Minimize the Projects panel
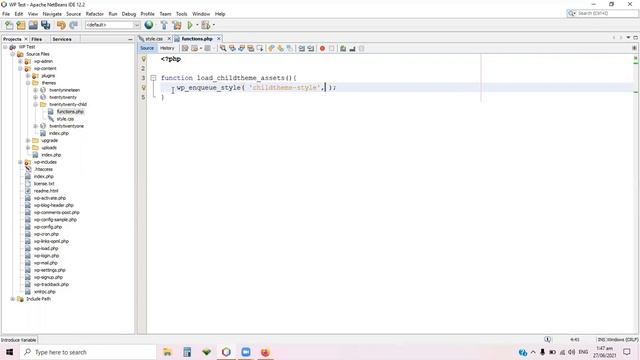640x360 pixels. click(x=130, y=39)
